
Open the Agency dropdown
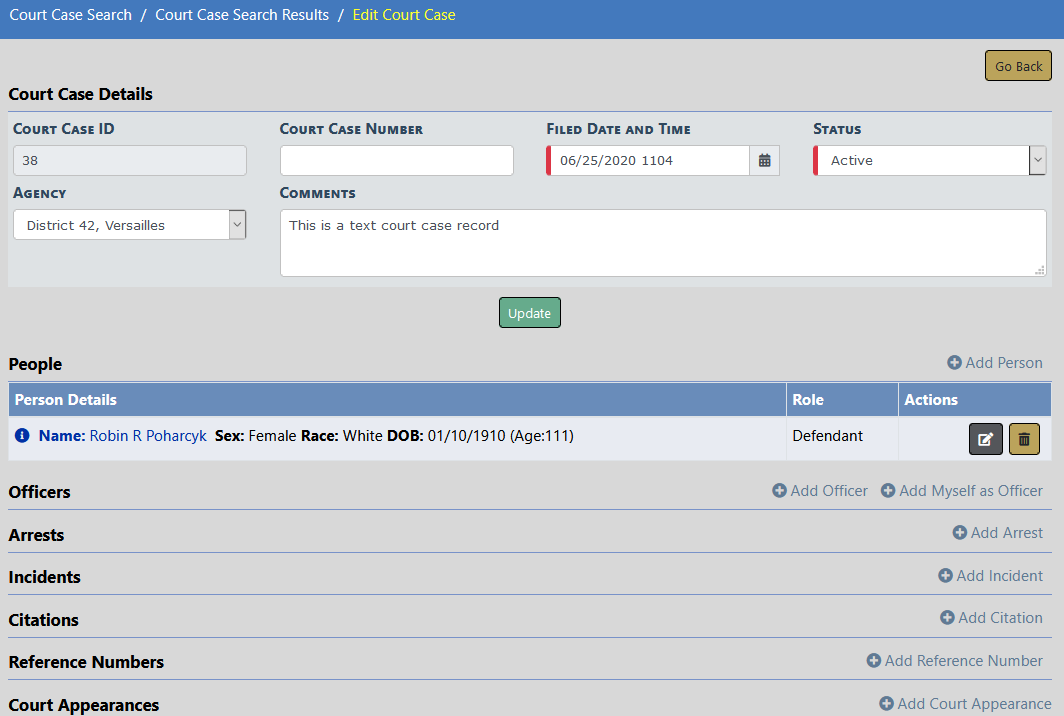point(237,225)
